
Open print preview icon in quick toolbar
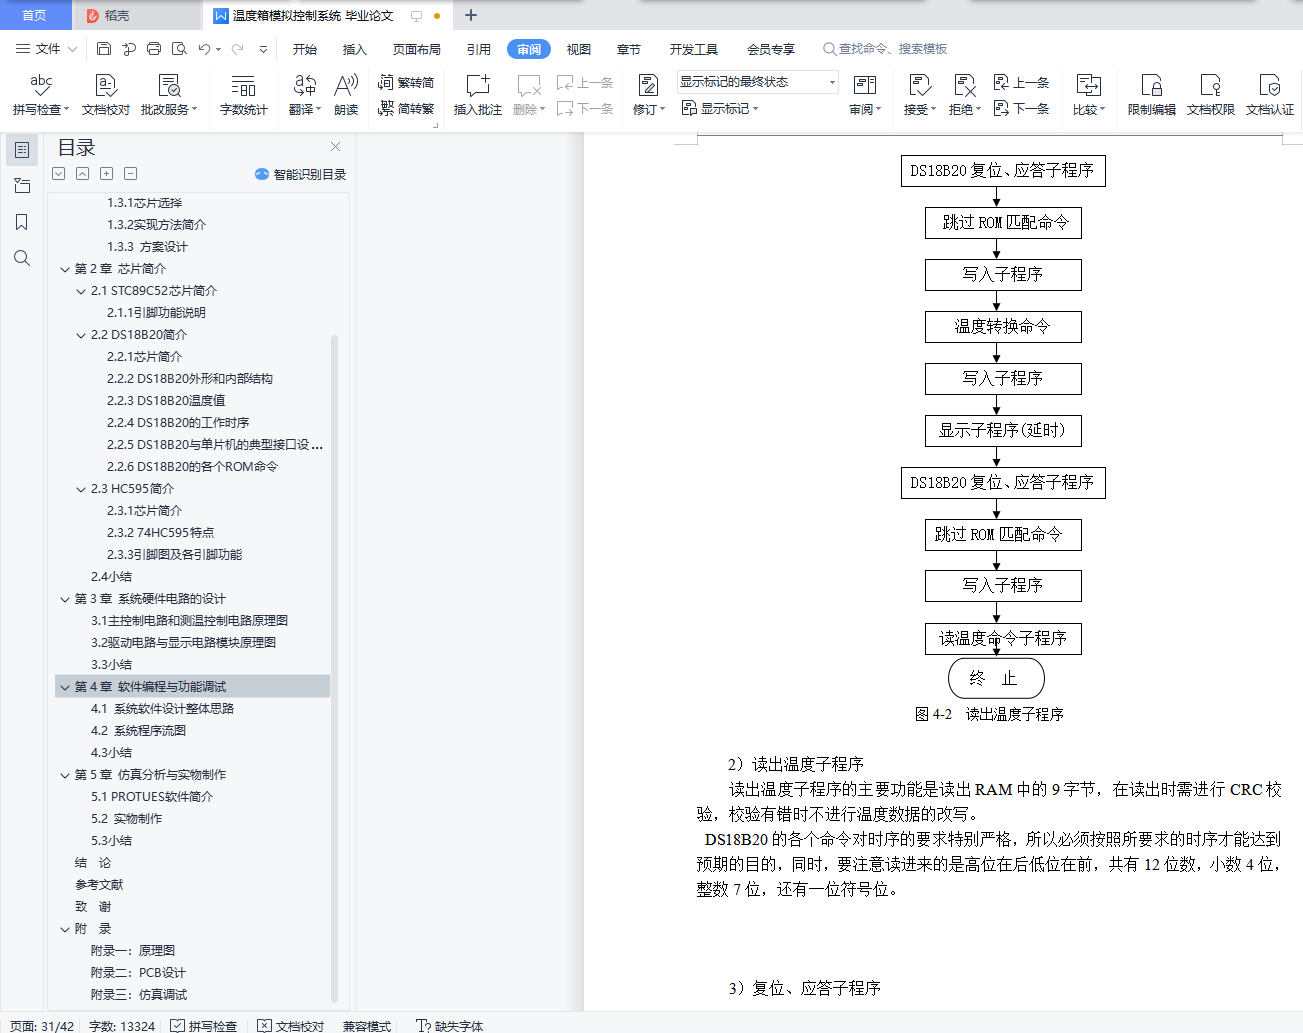click(x=179, y=48)
